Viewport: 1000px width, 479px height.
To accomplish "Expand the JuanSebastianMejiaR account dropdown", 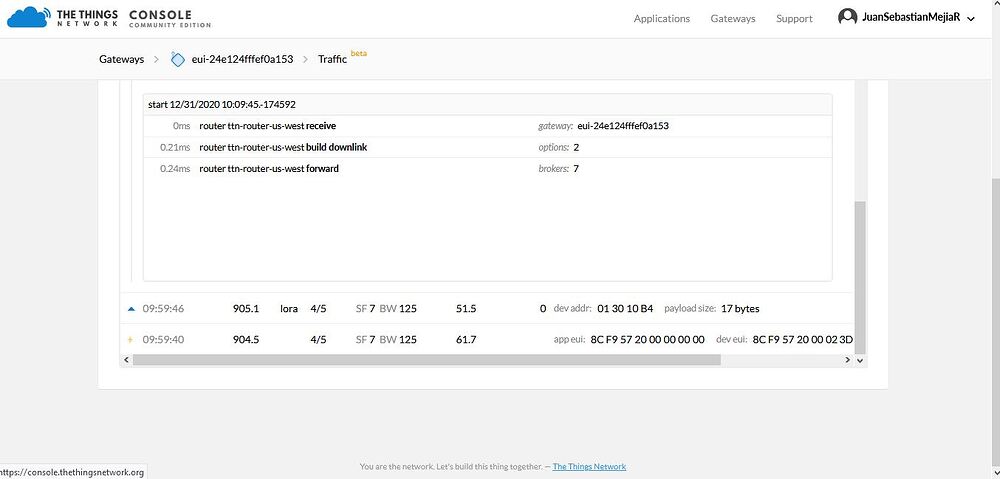I will [x=971, y=19].
